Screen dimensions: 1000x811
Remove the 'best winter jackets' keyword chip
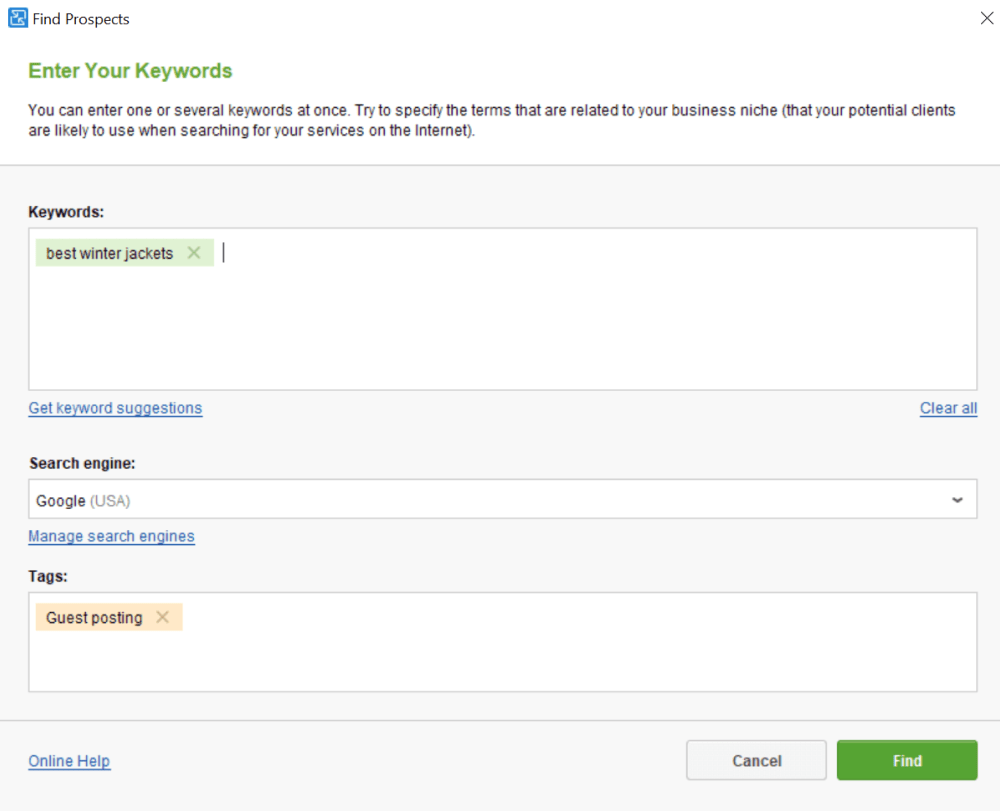coord(194,253)
